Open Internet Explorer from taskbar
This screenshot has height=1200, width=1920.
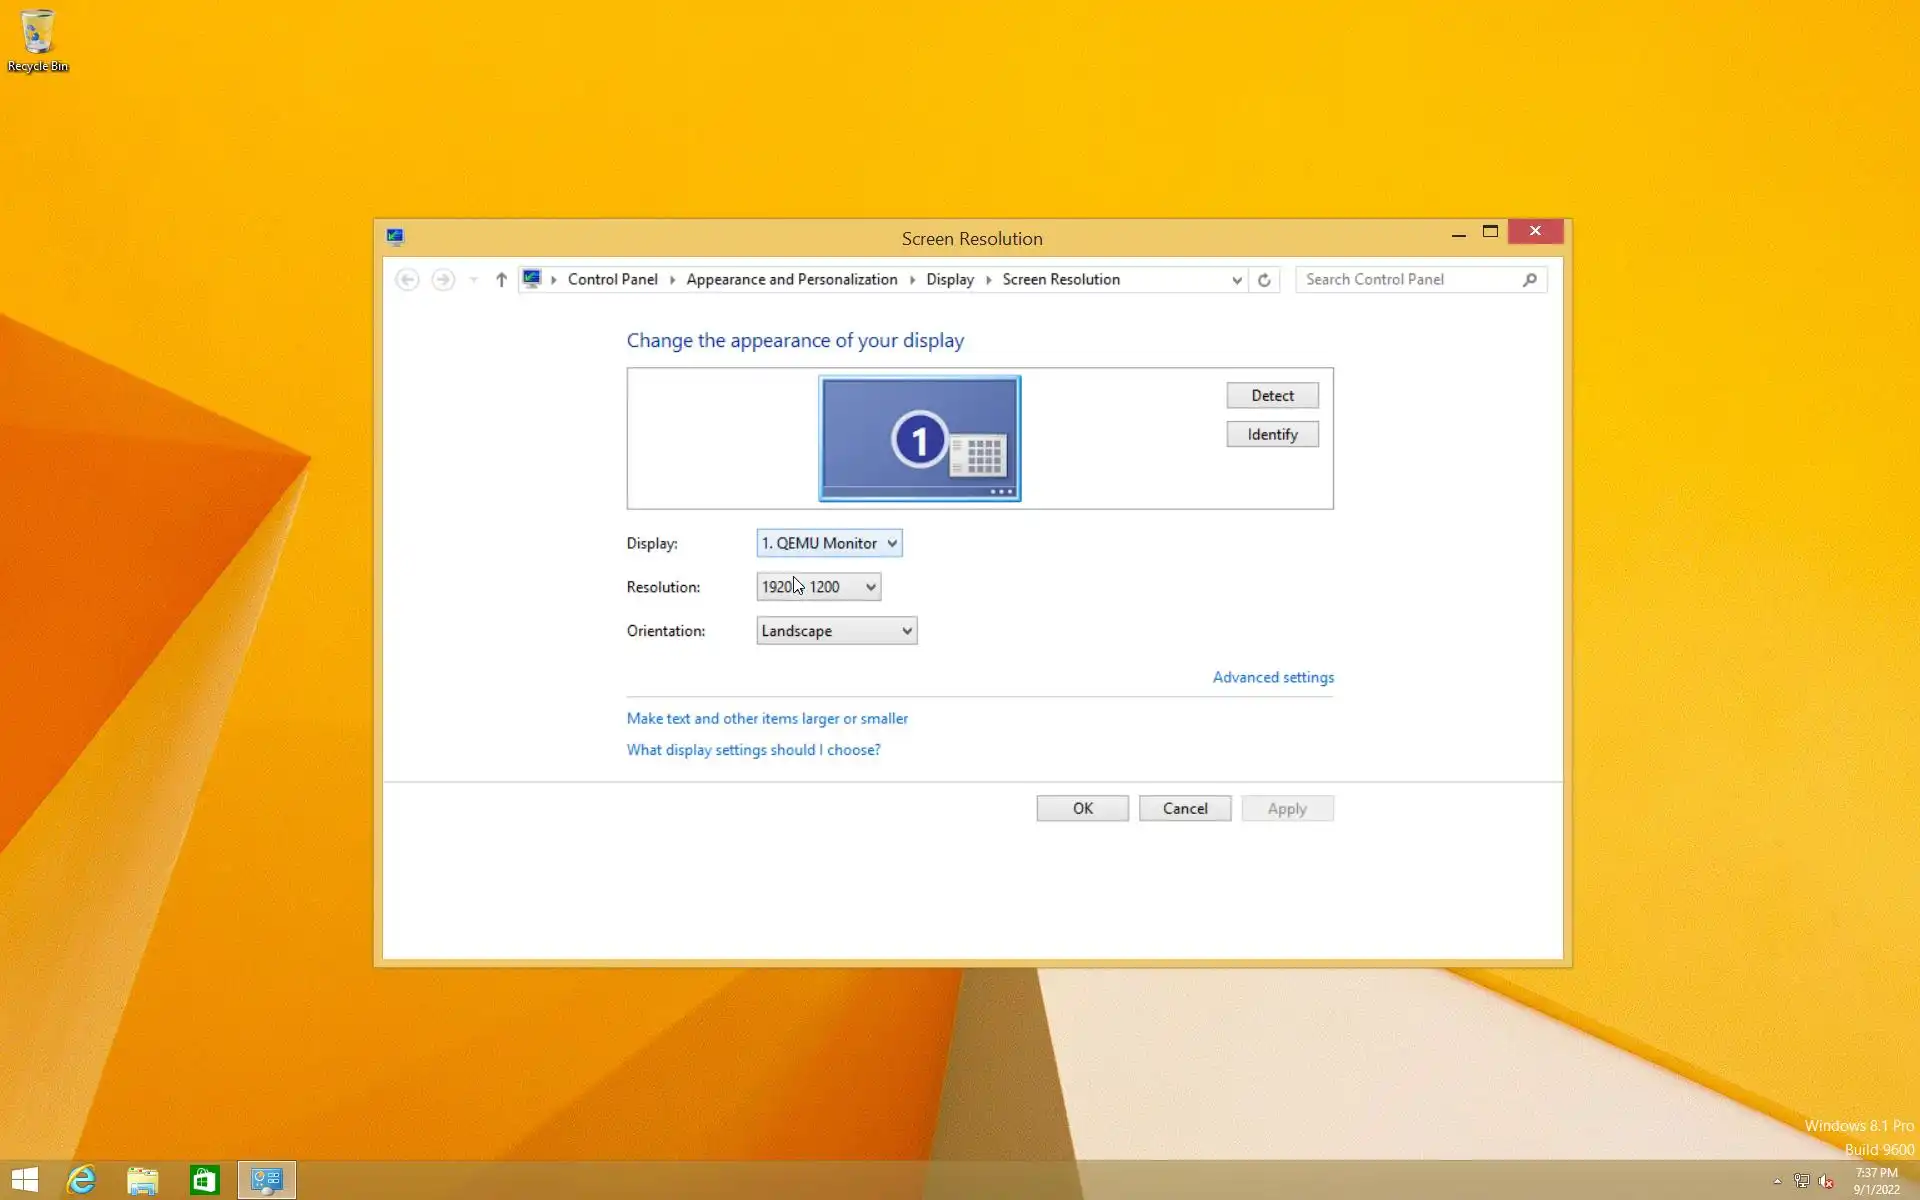[81, 1180]
